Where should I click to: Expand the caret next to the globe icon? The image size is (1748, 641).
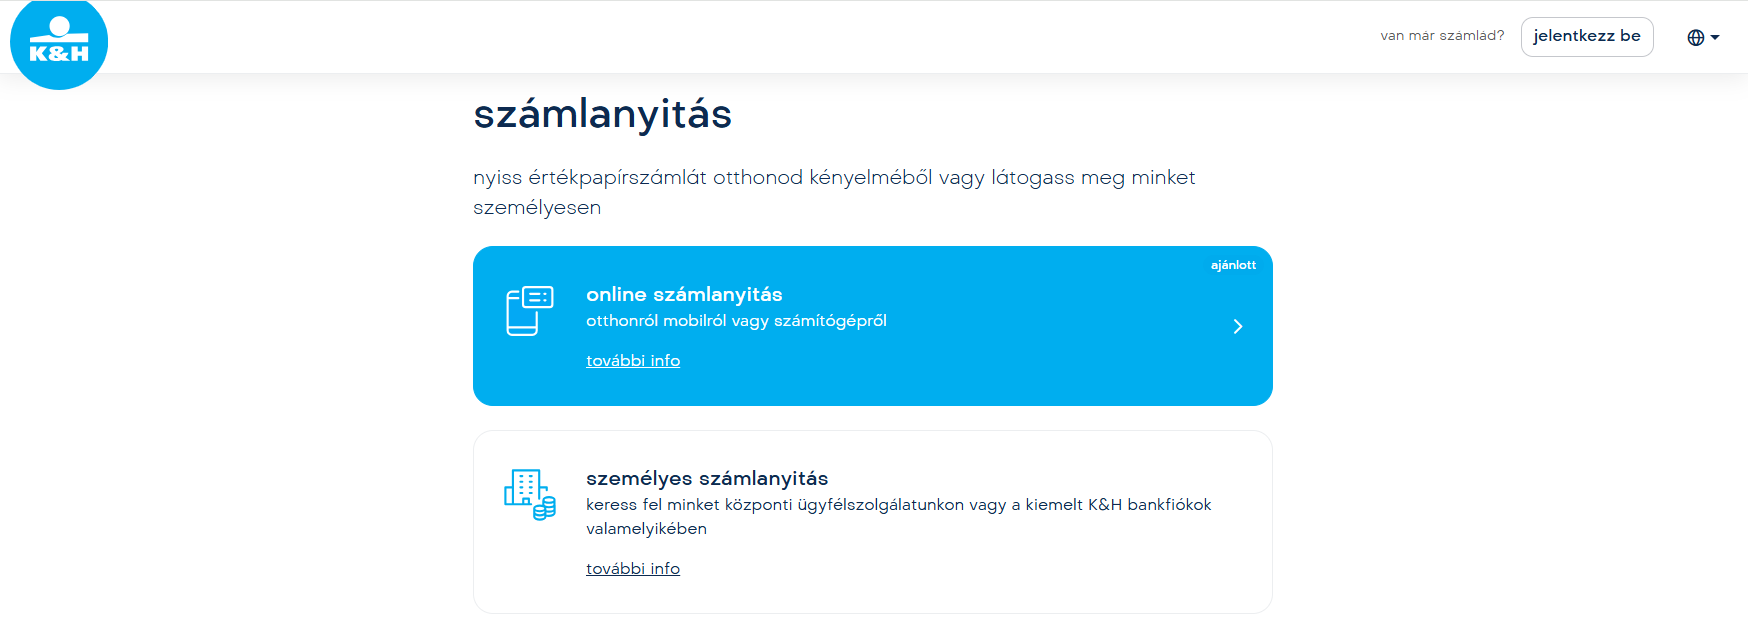(x=1715, y=37)
